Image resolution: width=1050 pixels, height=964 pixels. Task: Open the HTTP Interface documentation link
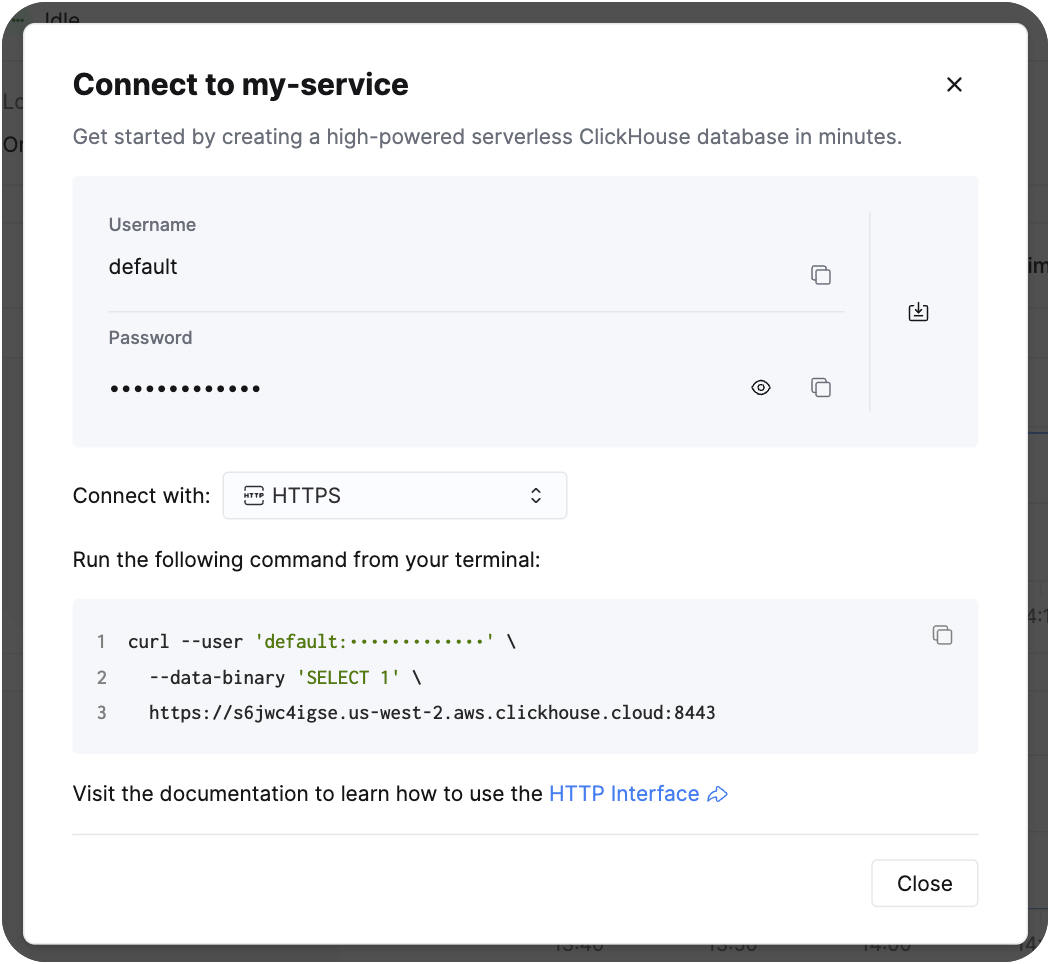point(638,794)
